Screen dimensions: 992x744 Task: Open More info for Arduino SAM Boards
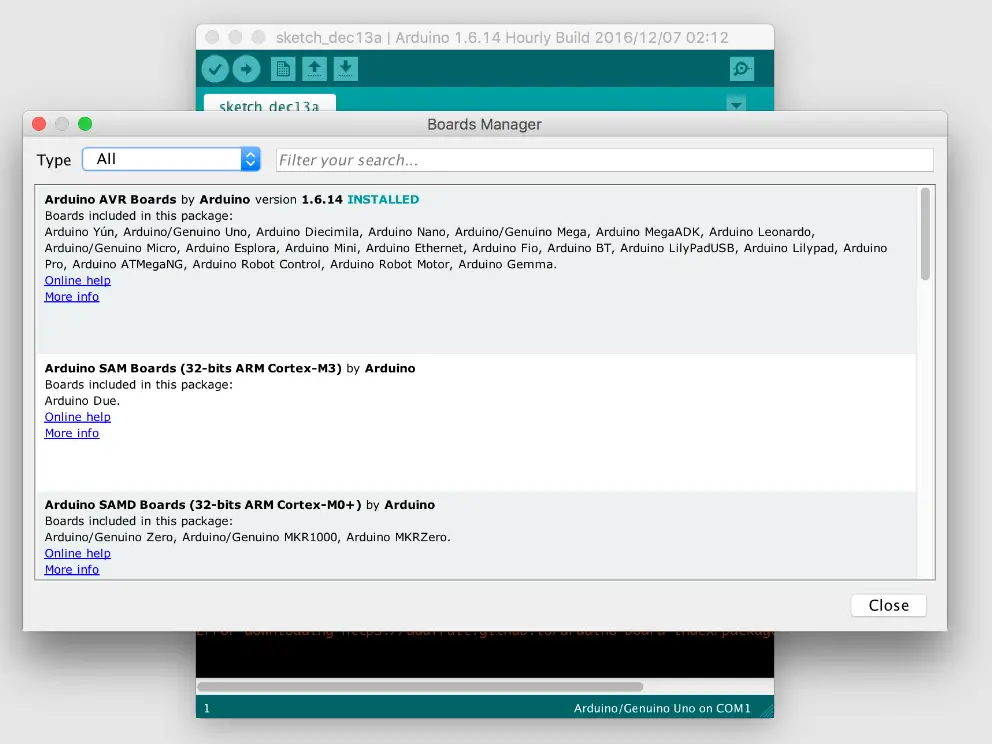point(71,433)
